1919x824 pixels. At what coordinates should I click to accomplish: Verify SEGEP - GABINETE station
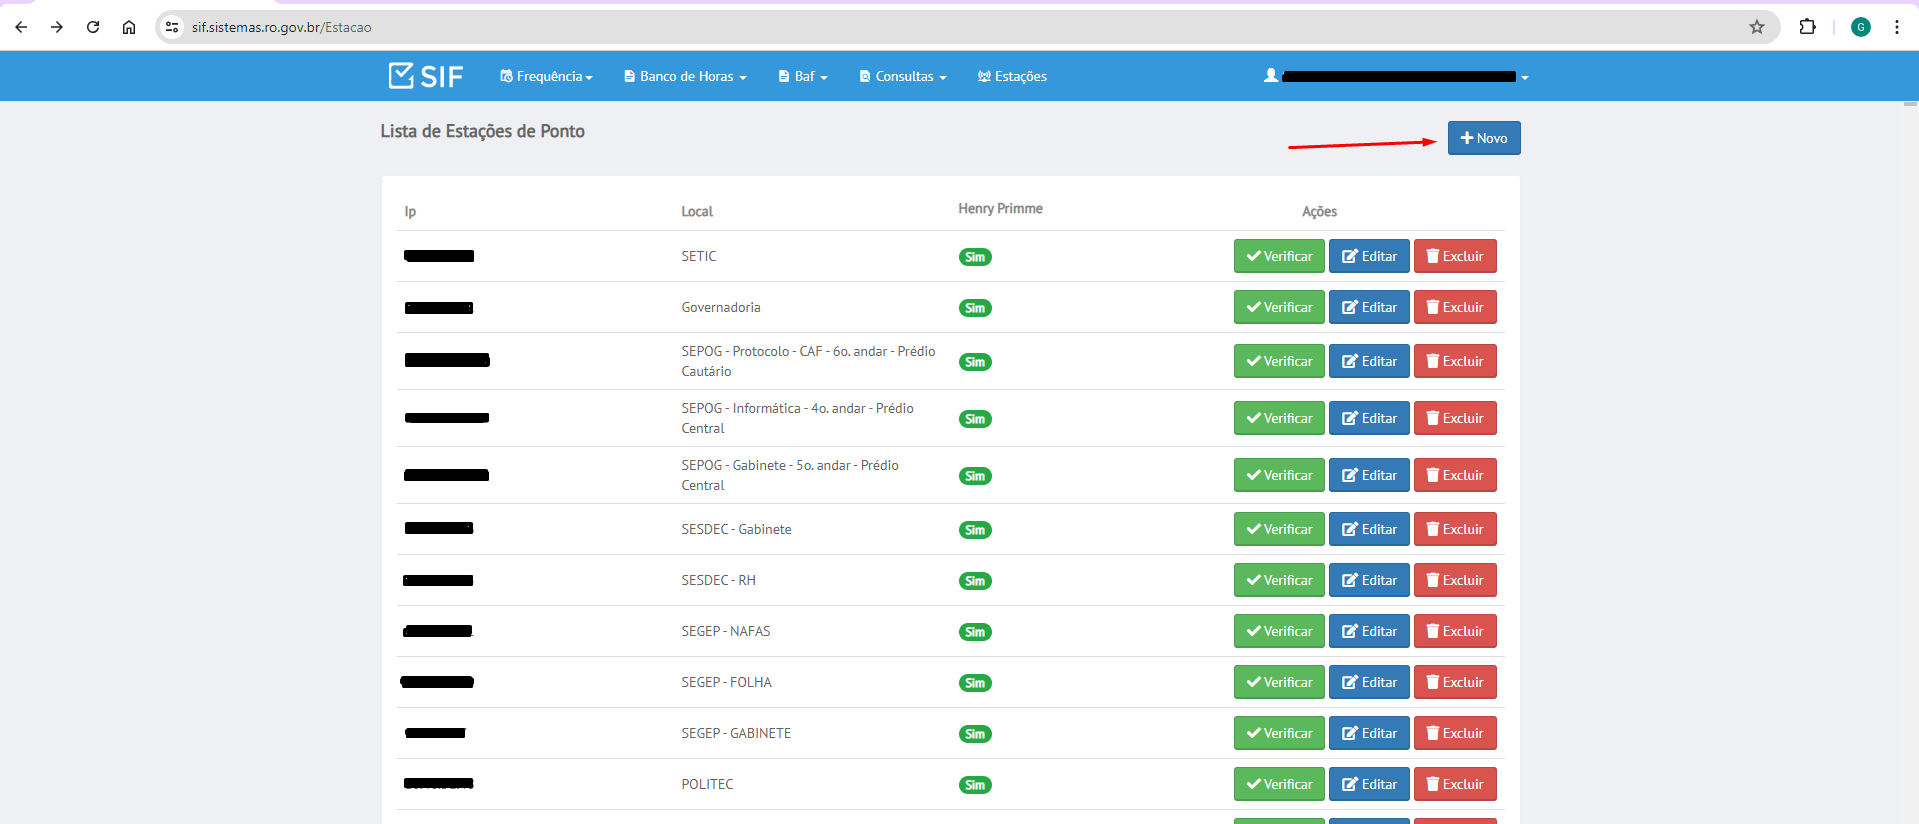coord(1279,733)
